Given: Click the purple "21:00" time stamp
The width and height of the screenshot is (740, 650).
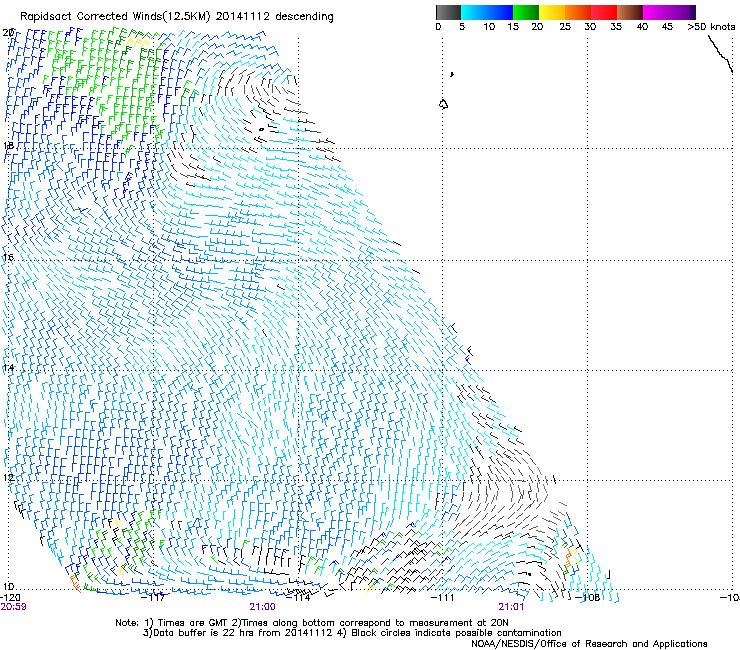Looking at the screenshot, I should [262, 607].
